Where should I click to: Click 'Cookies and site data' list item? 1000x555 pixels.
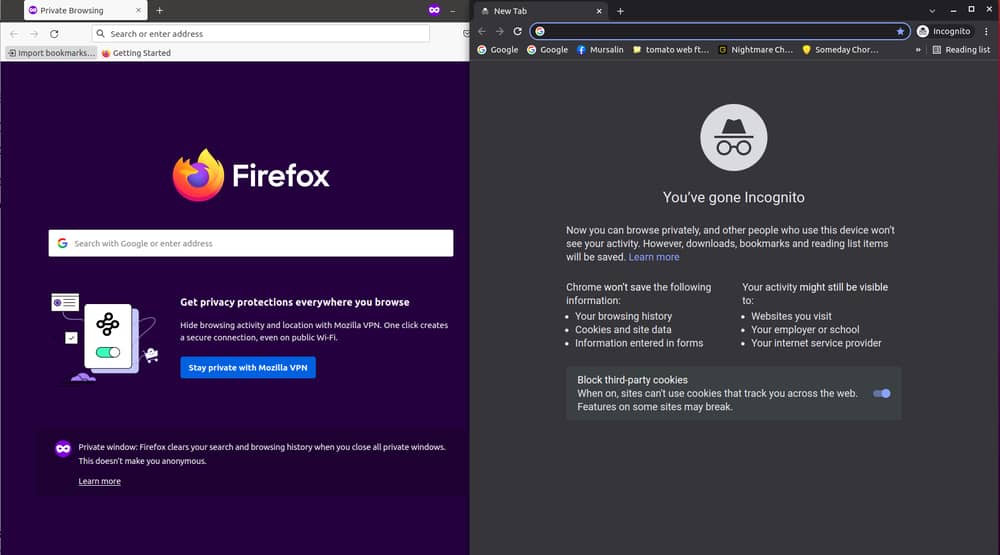point(623,330)
